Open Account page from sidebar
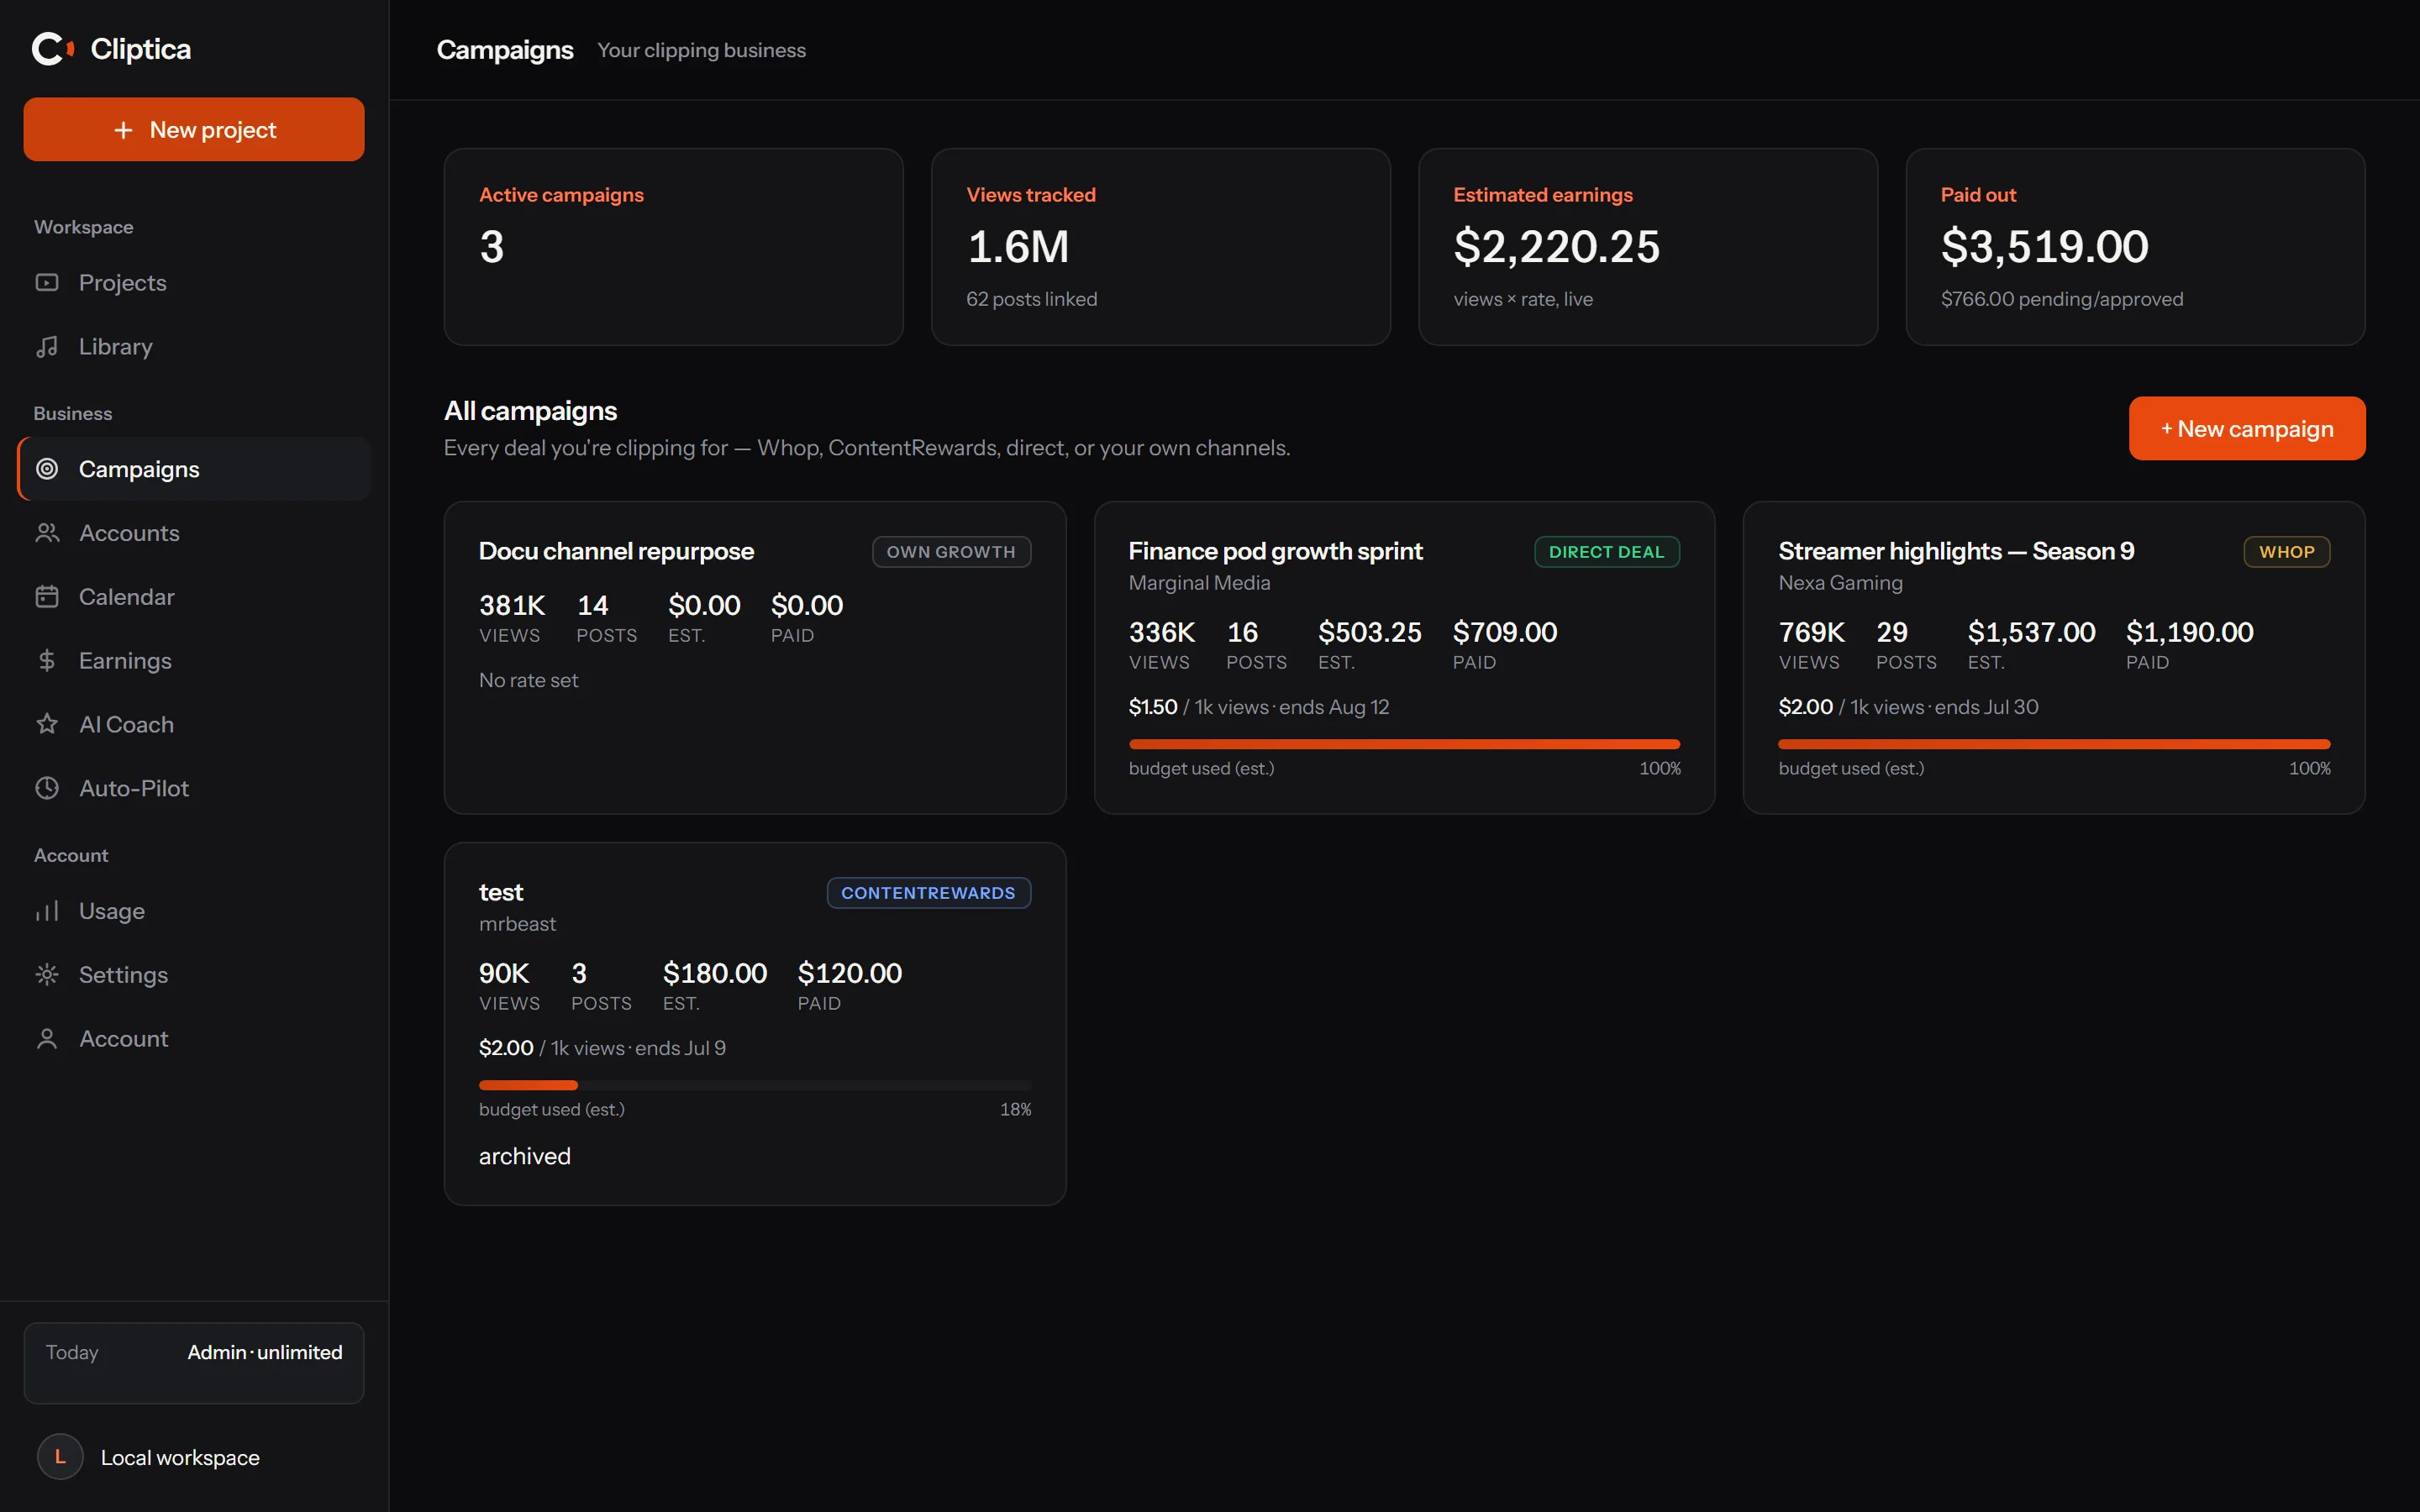Viewport: 2420px width, 1512px height. click(x=194, y=1039)
